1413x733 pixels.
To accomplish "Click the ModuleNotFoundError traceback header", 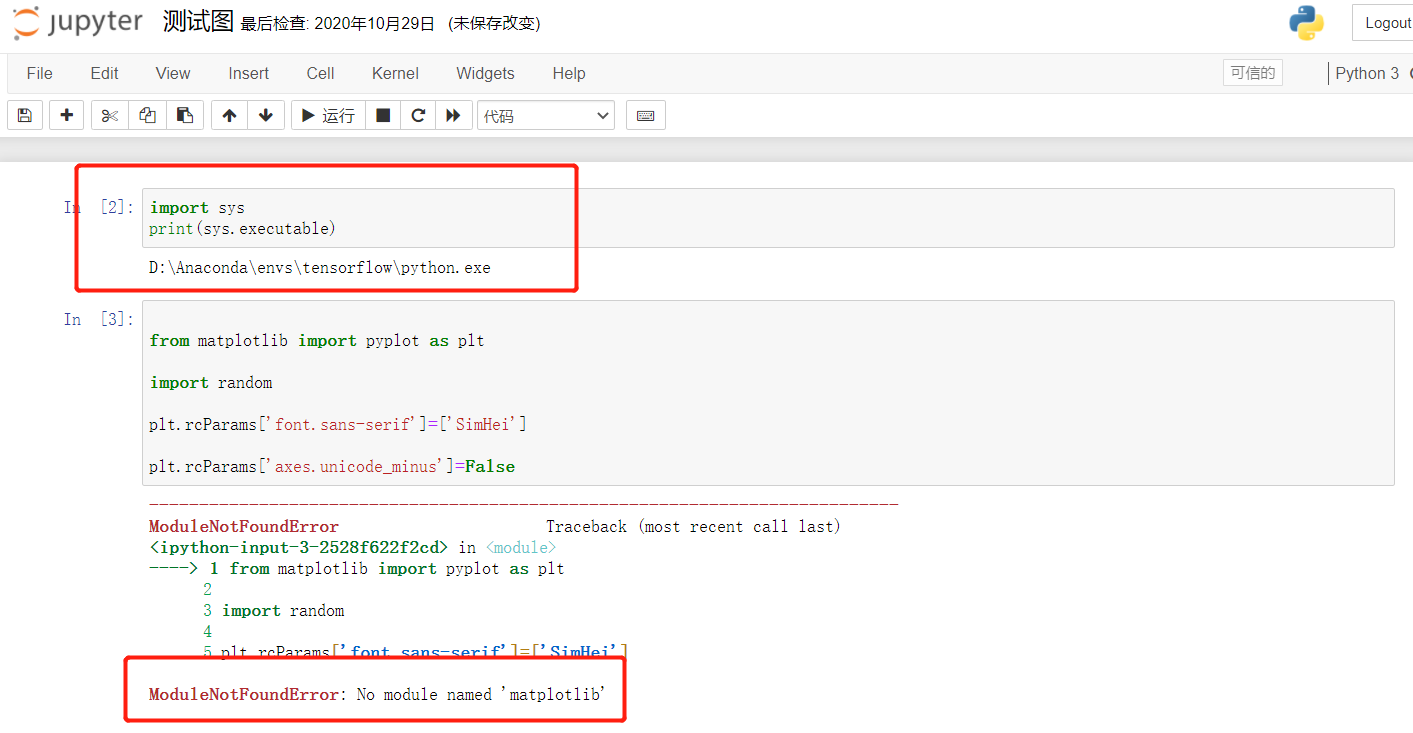I will (244, 526).
